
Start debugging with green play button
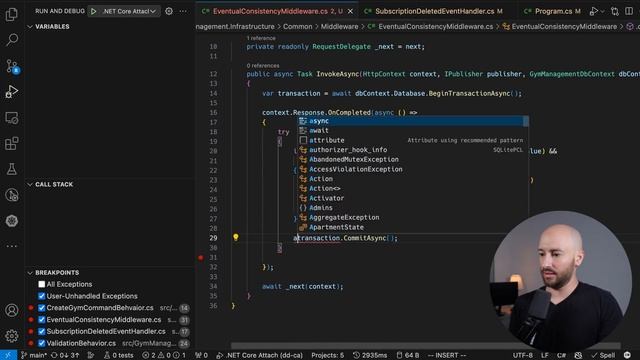[93, 11]
